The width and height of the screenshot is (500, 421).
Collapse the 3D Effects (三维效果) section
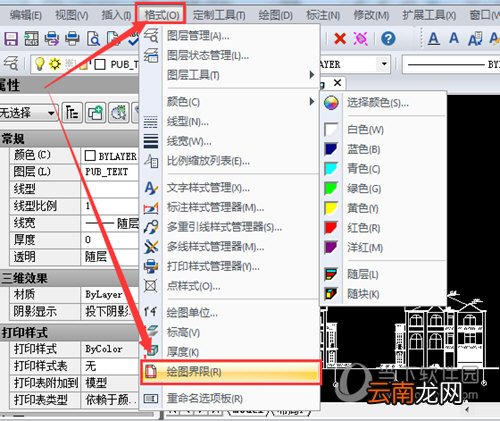pos(69,278)
